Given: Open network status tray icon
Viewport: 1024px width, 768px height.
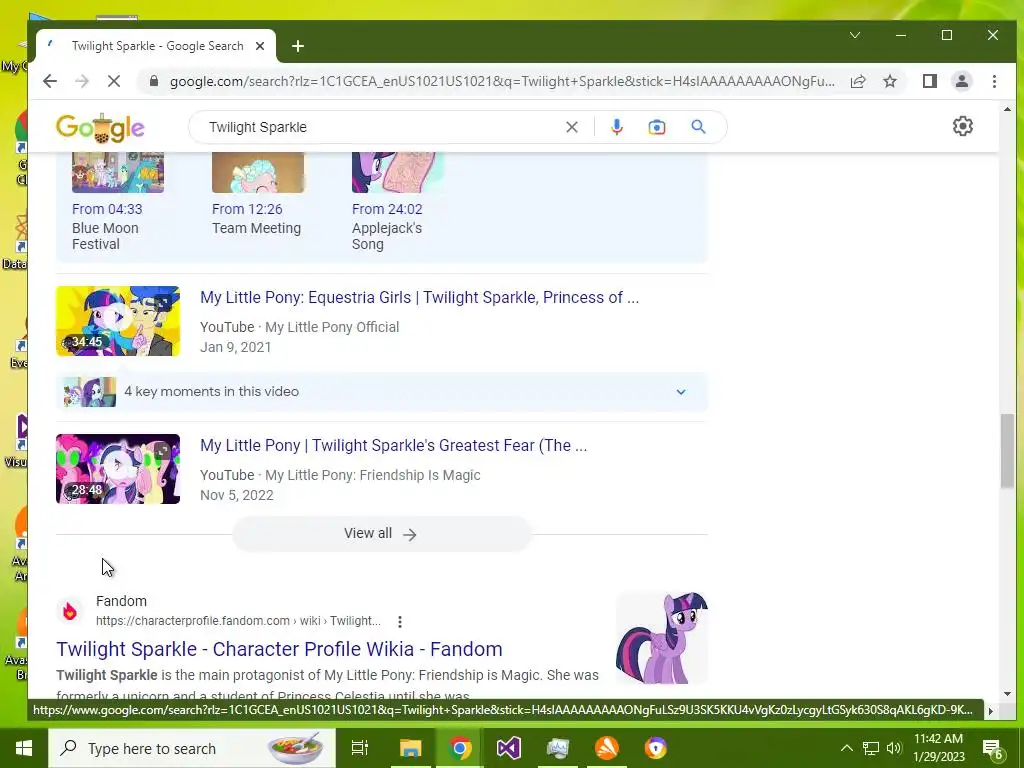Looking at the screenshot, I should [x=871, y=748].
